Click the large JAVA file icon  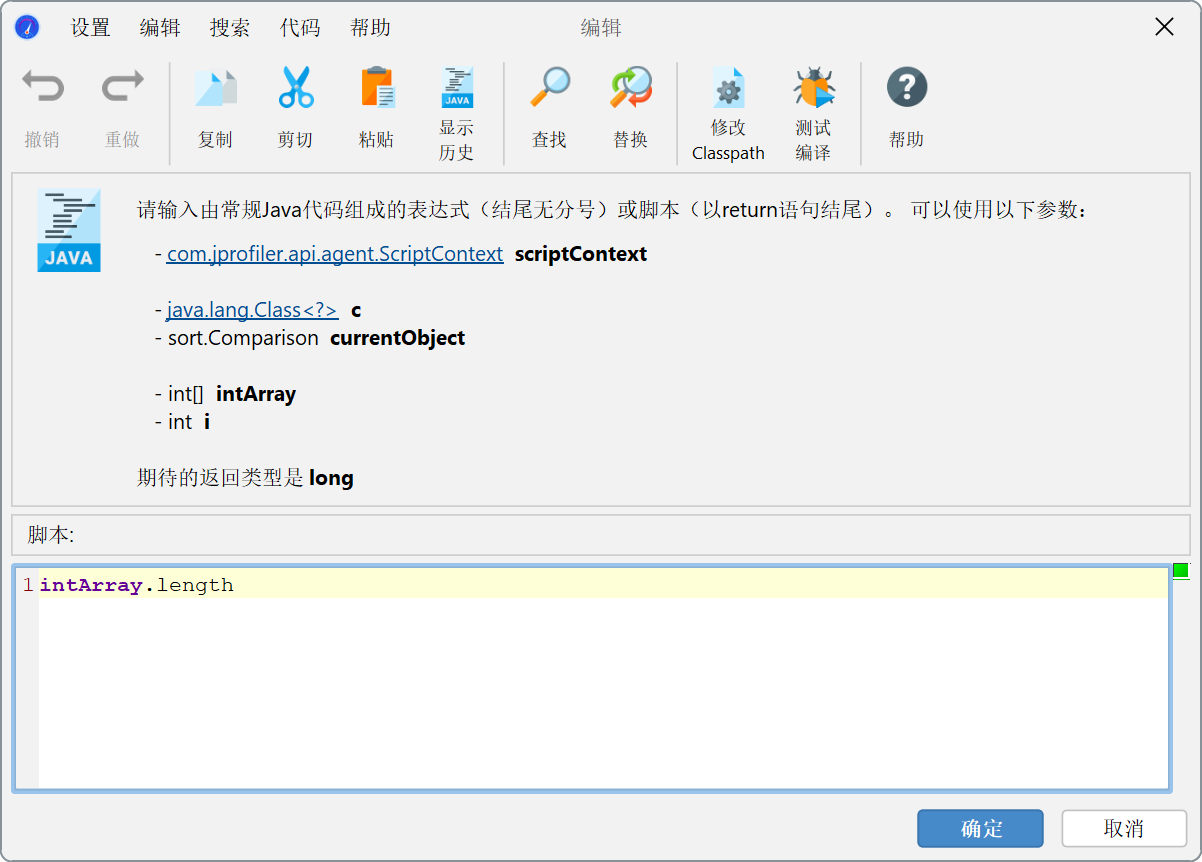(69, 230)
